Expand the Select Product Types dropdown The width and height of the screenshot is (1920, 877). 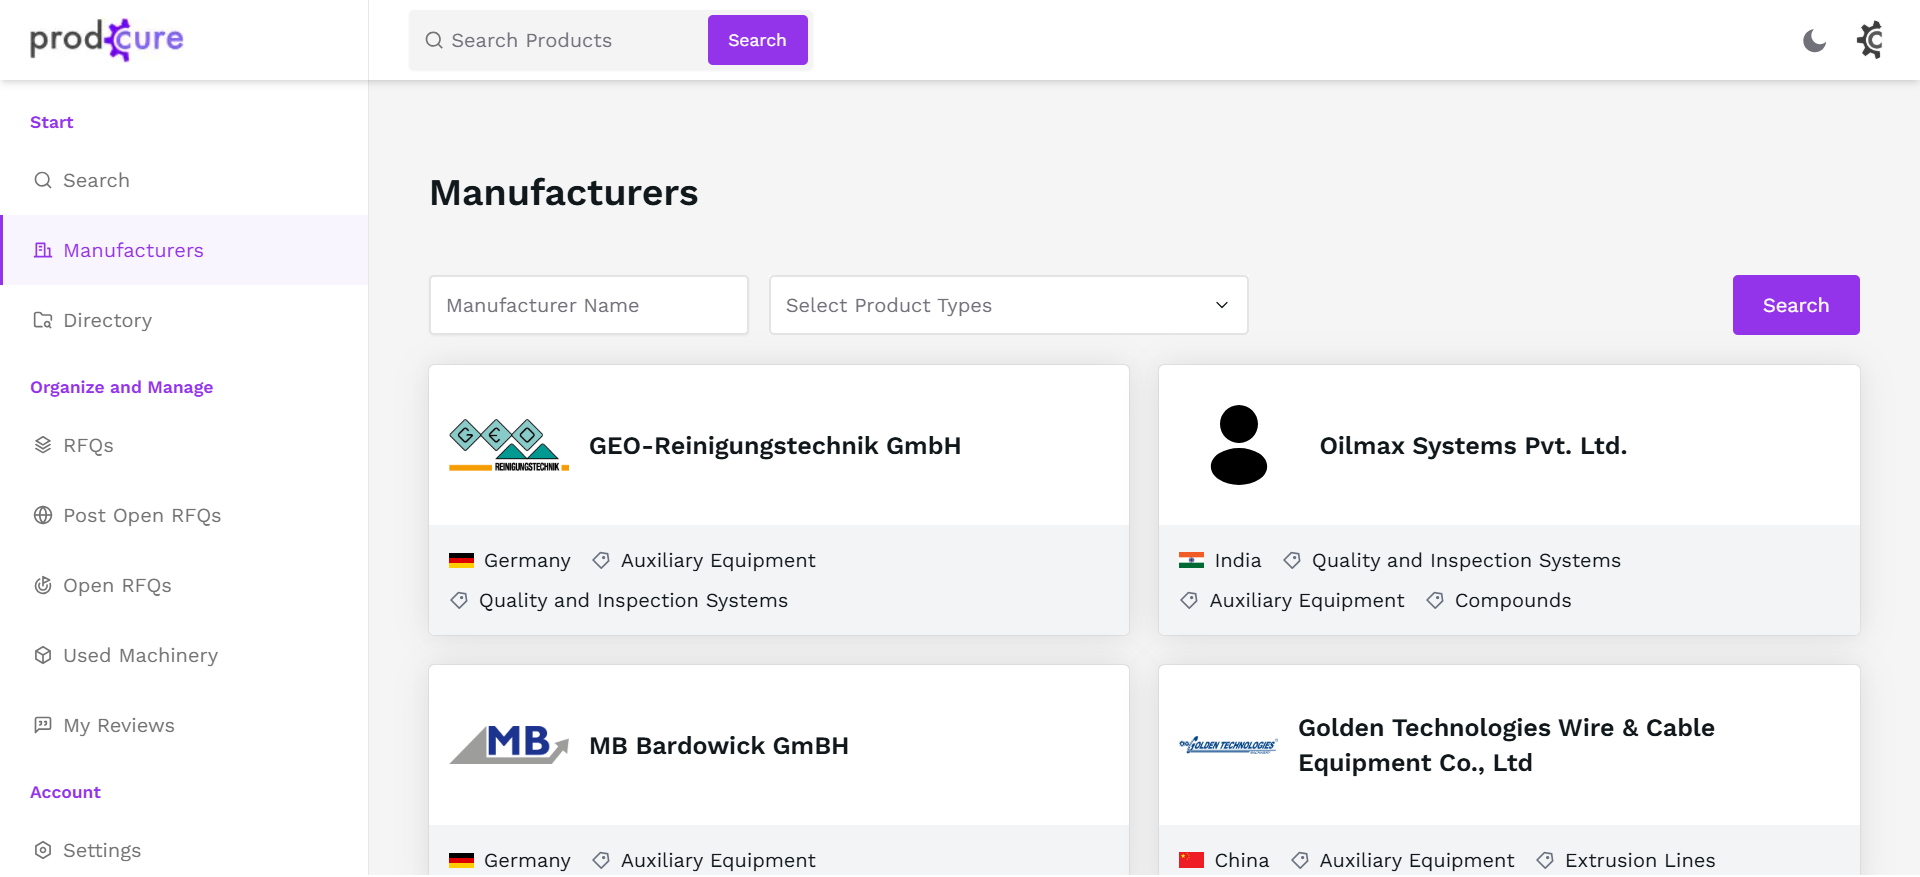pyautogui.click(x=1008, y=305)
